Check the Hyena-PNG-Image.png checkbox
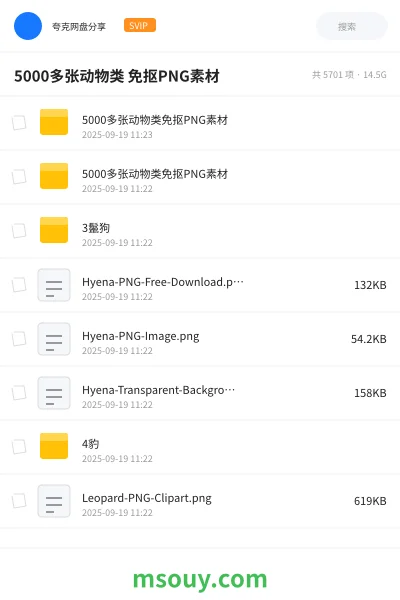 point(19,339)
